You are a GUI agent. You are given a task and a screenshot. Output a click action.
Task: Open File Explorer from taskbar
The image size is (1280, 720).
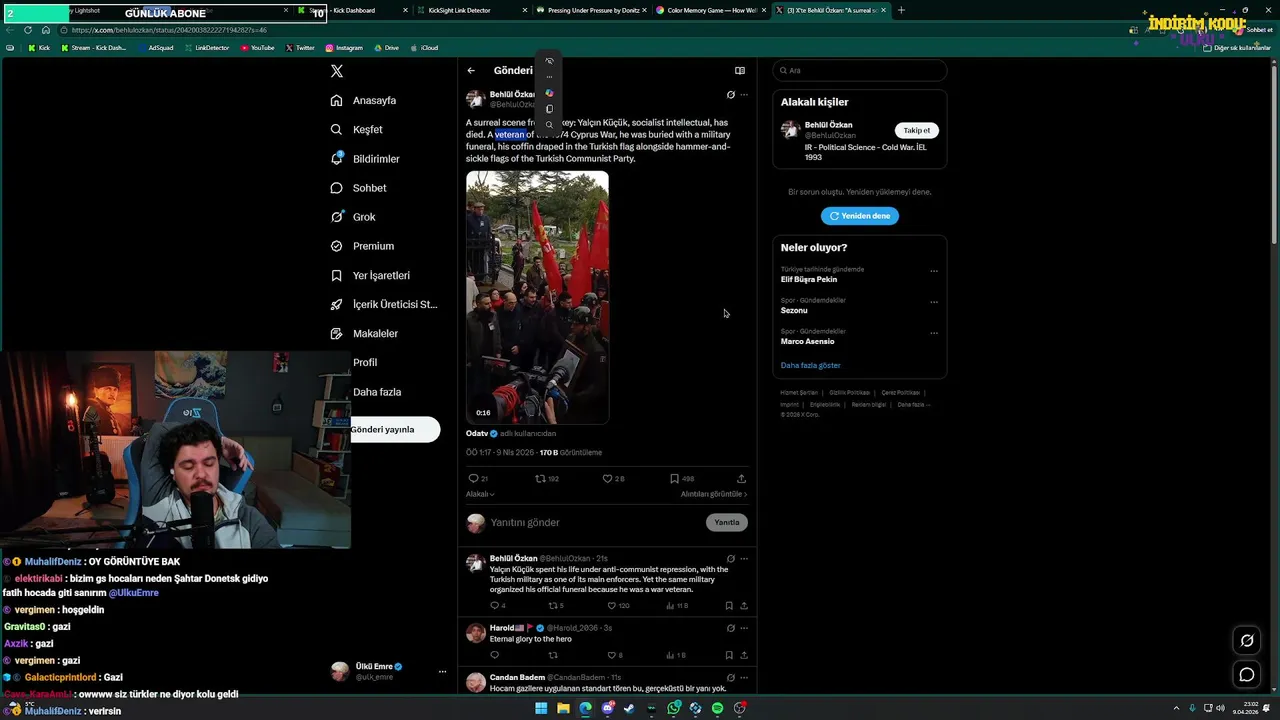[x=563, y=708]
